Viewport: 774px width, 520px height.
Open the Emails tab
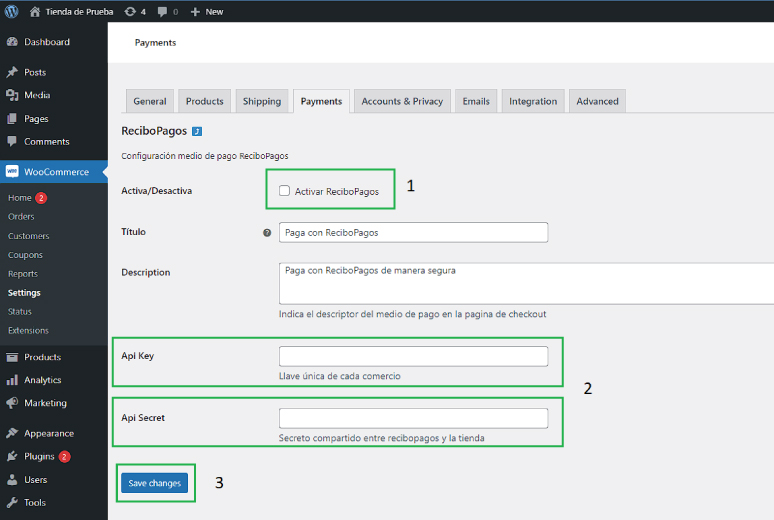click(x=476, y=101)
